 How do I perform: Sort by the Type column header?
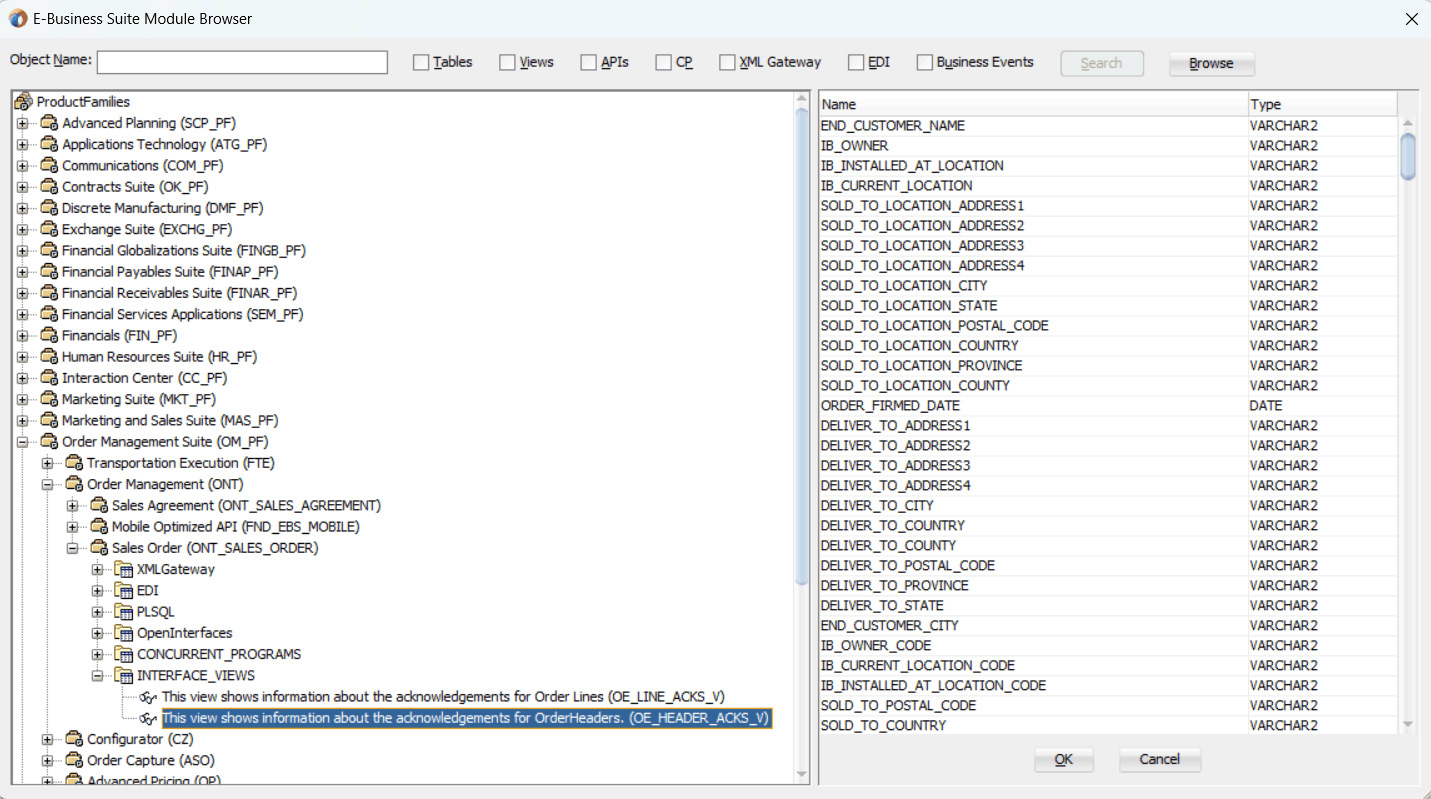(1322, 104)
